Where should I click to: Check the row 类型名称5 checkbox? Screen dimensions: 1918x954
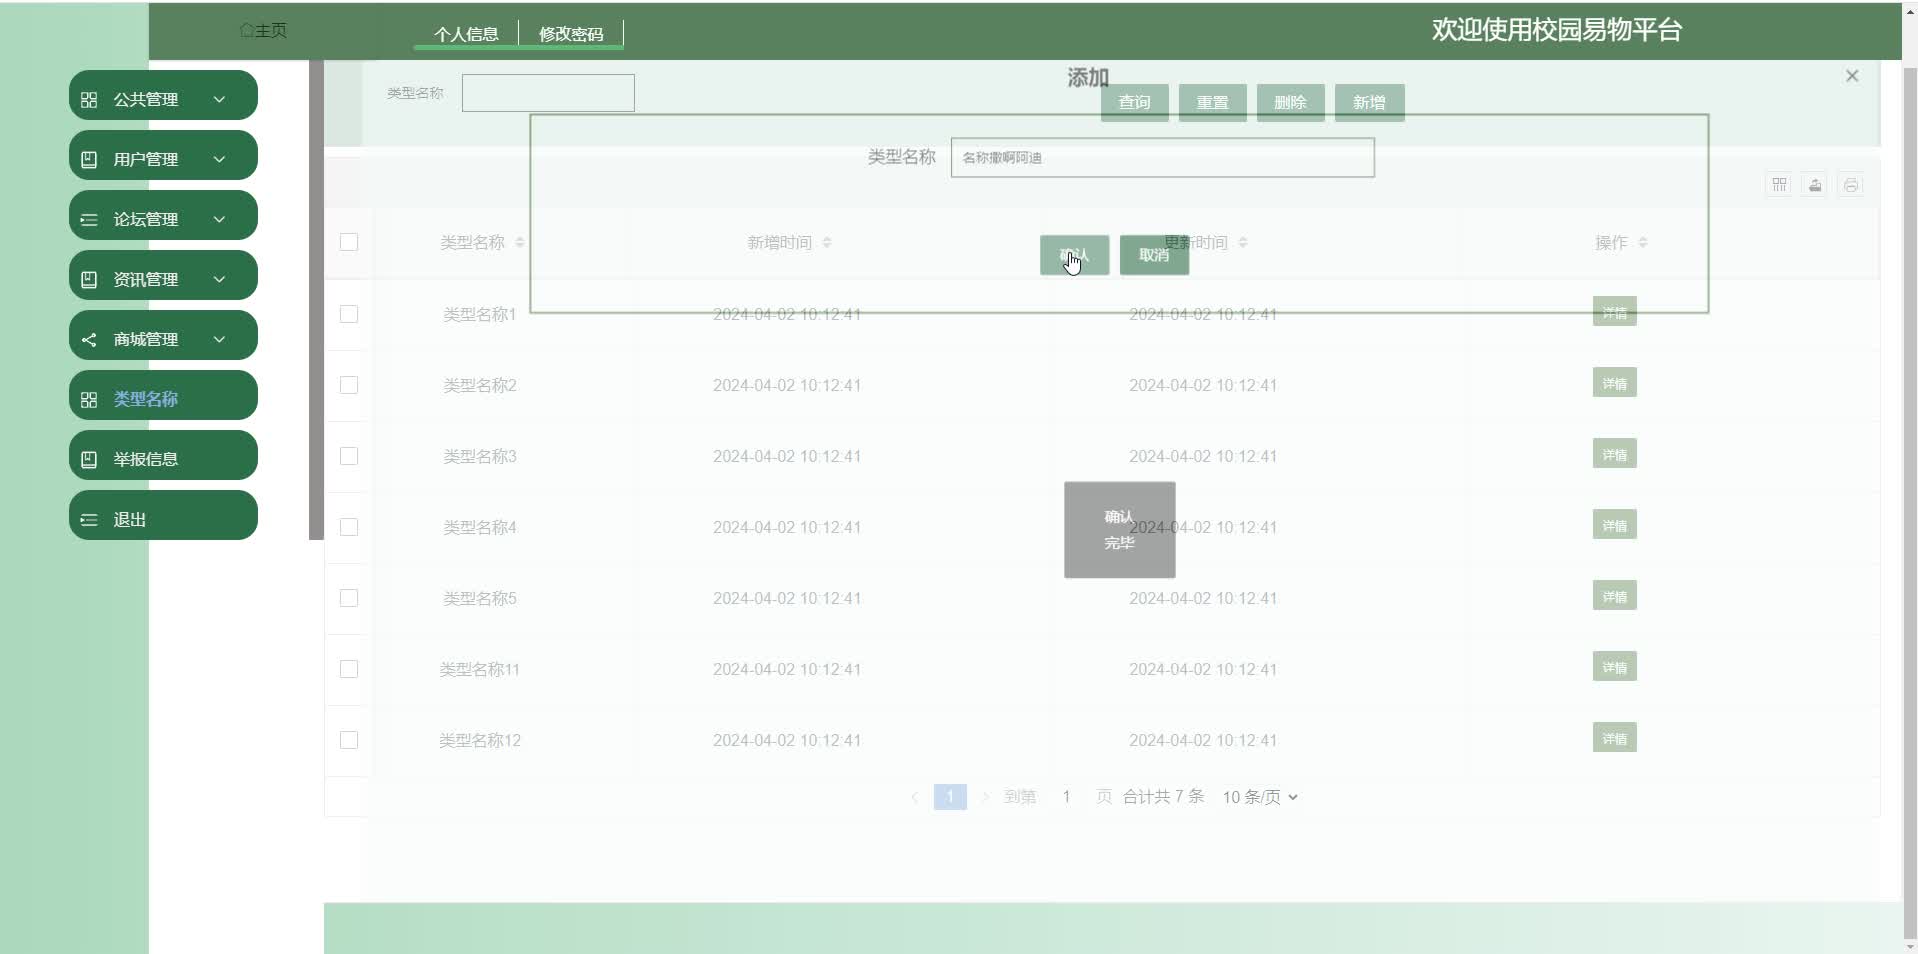pos(349,598)
